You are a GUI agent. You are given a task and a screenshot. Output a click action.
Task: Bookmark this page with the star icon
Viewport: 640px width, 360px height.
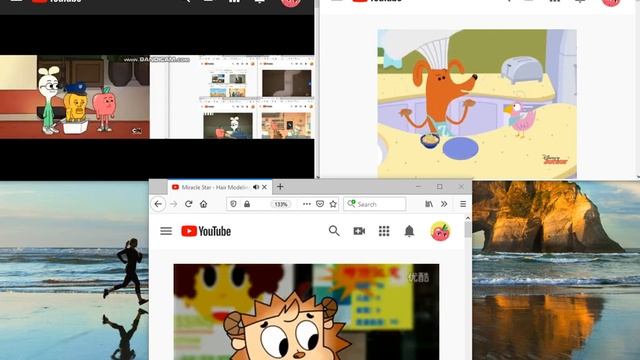333,204
